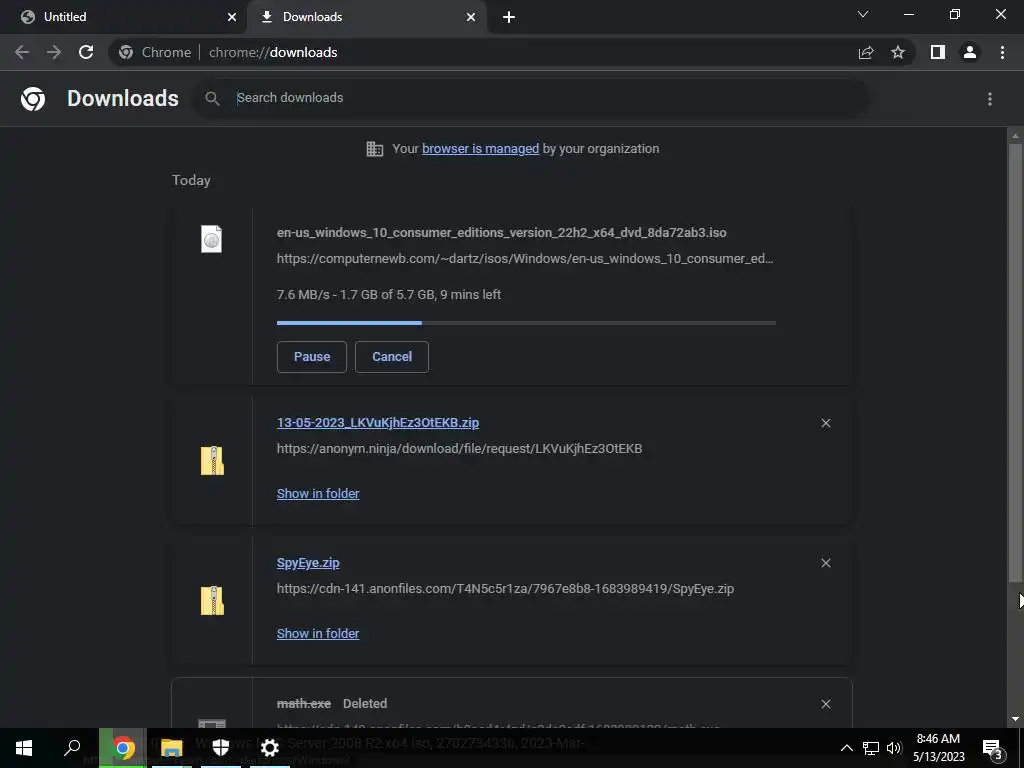Open a new tab with the plus button
This screenshot has width=1024, height=768.
(x=509, y=17)
